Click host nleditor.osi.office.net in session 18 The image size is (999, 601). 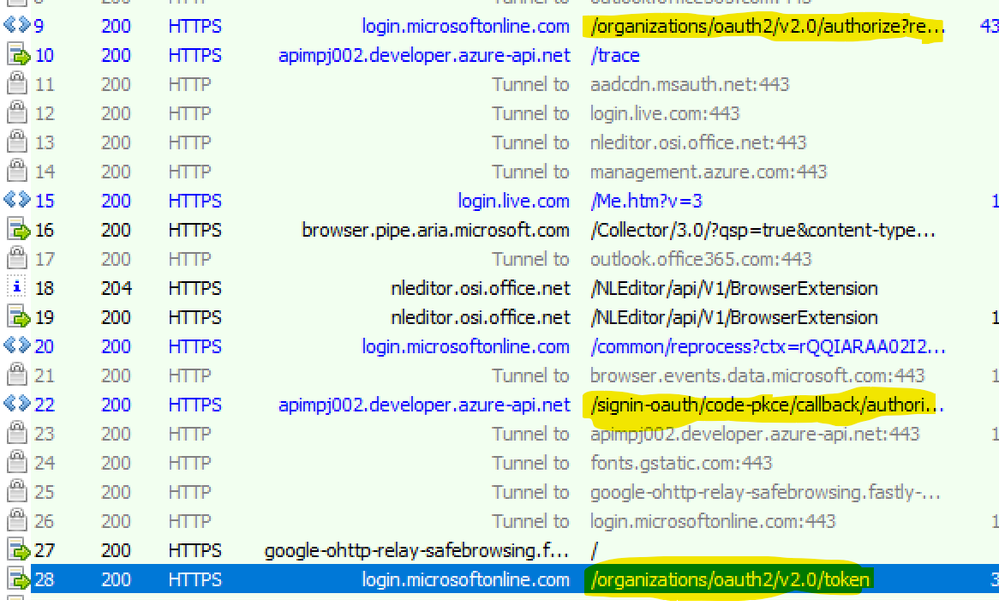click(480, 289)
